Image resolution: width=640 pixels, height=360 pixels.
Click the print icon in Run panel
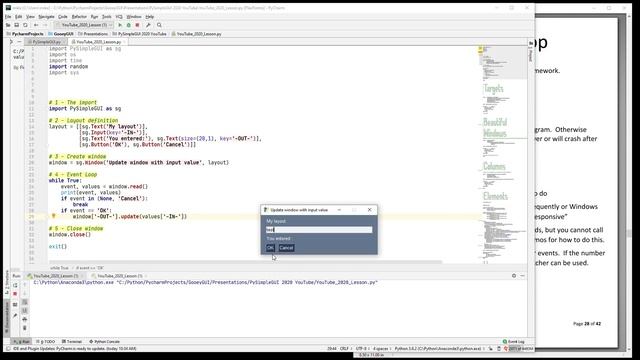pos(24,319)
